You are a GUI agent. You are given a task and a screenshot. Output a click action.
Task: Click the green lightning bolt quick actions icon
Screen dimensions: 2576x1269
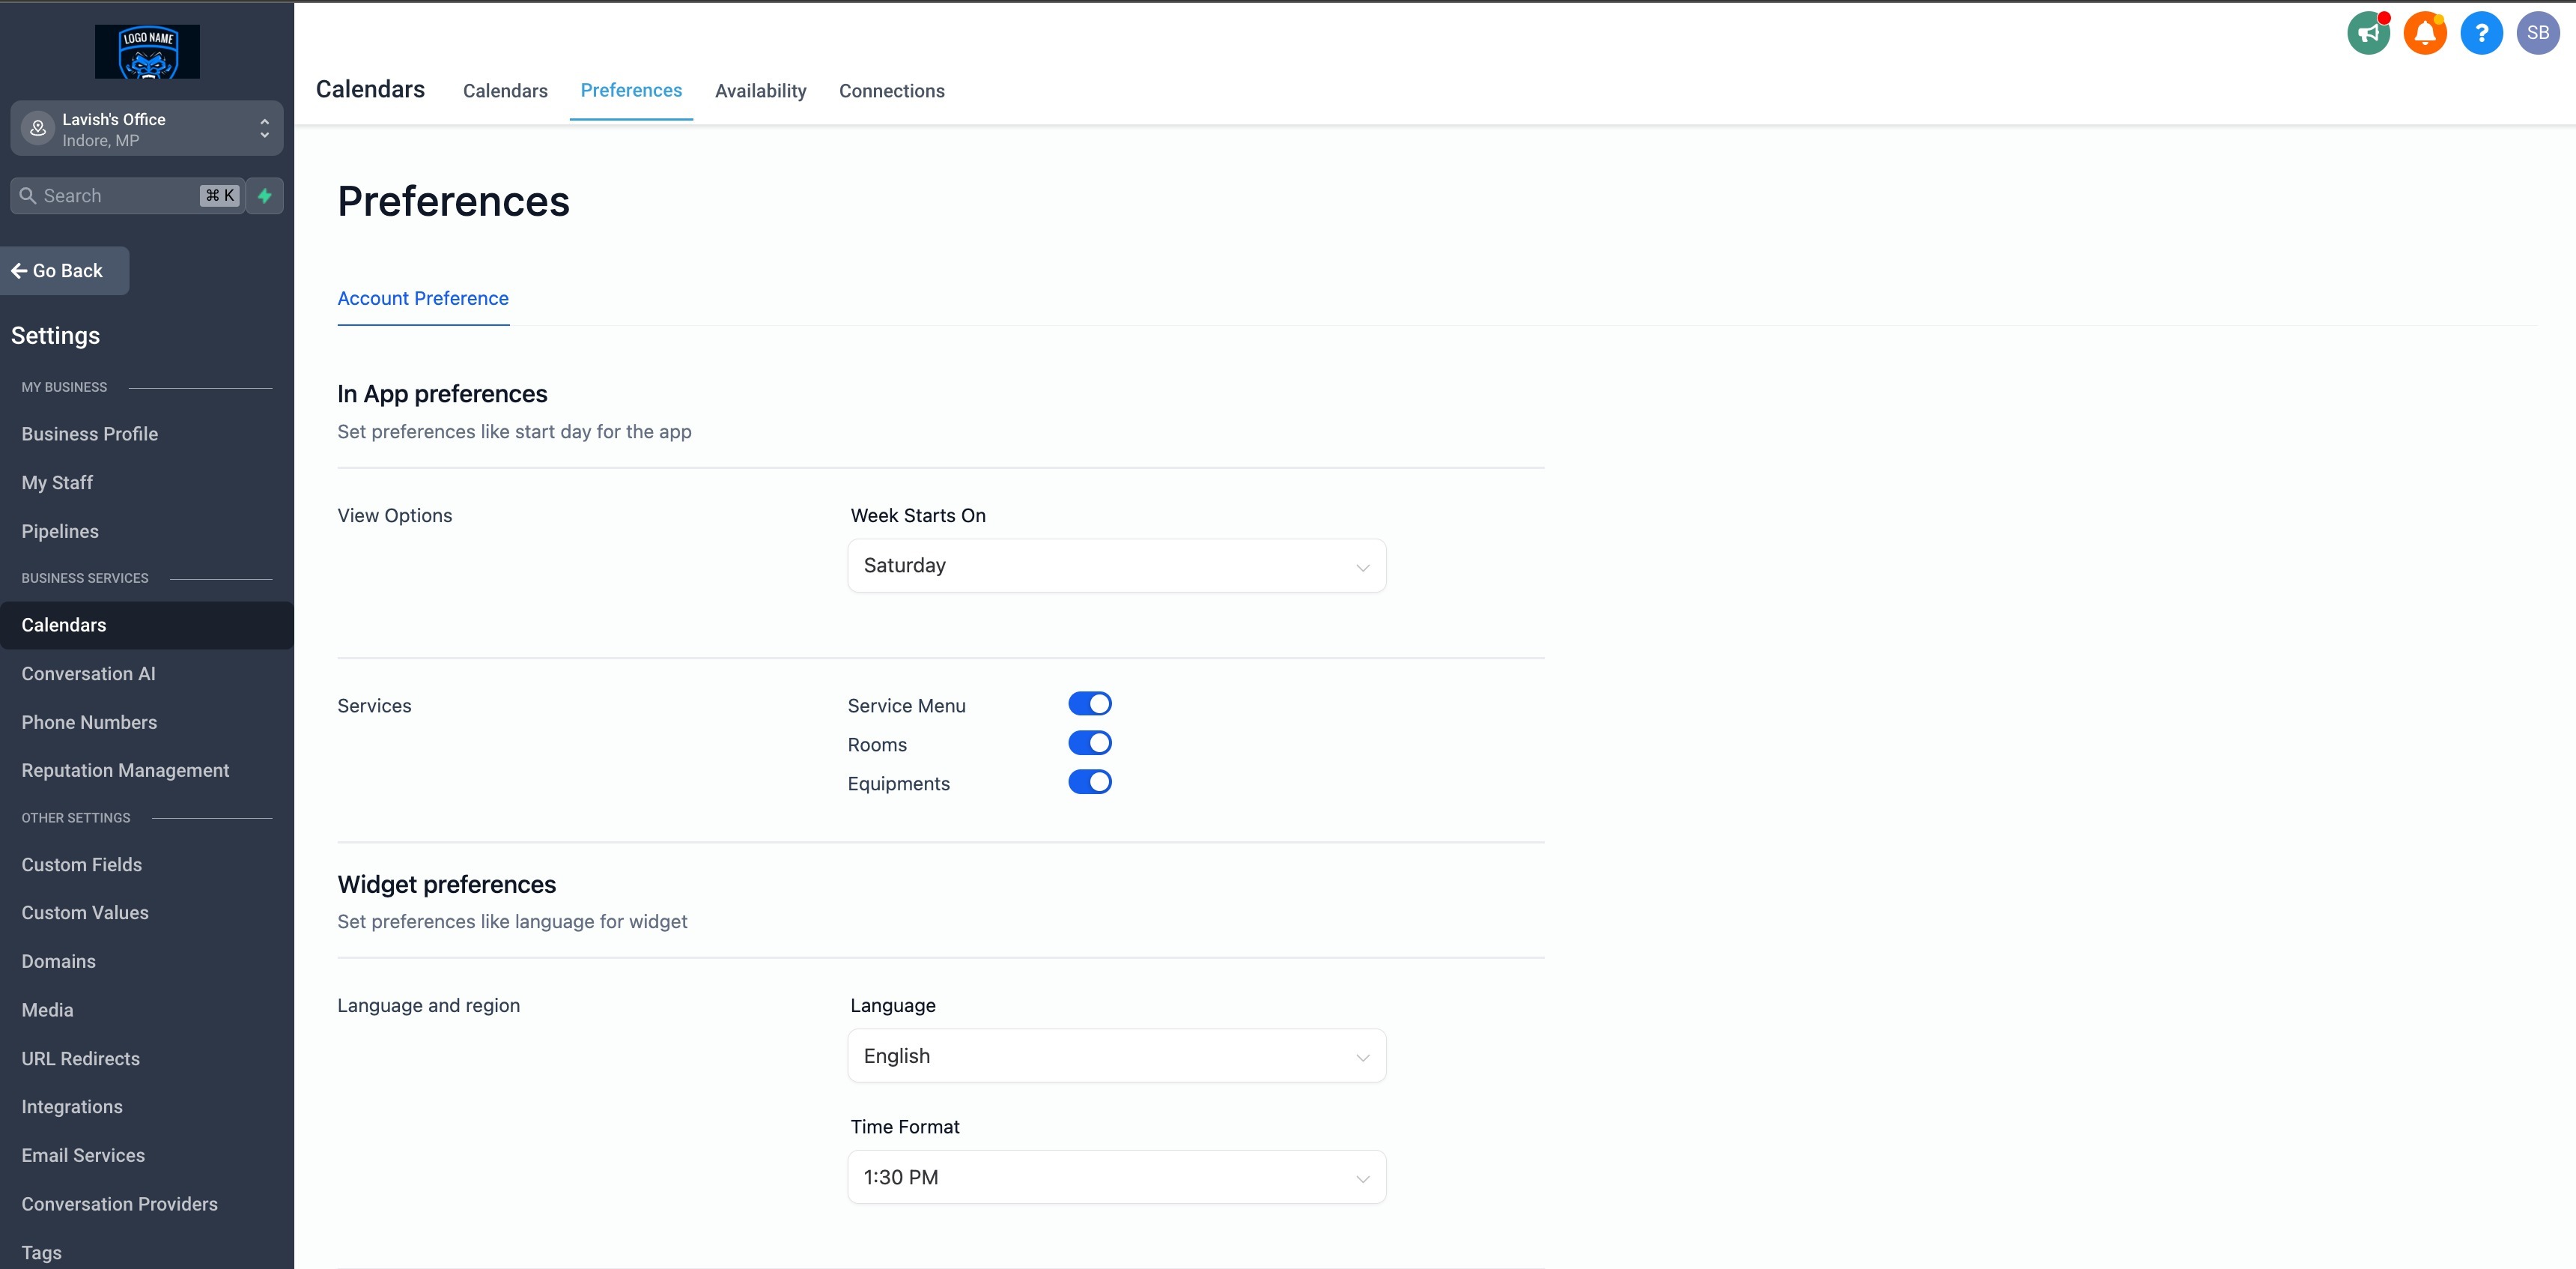pyautogui.click(x=265, y=196)
